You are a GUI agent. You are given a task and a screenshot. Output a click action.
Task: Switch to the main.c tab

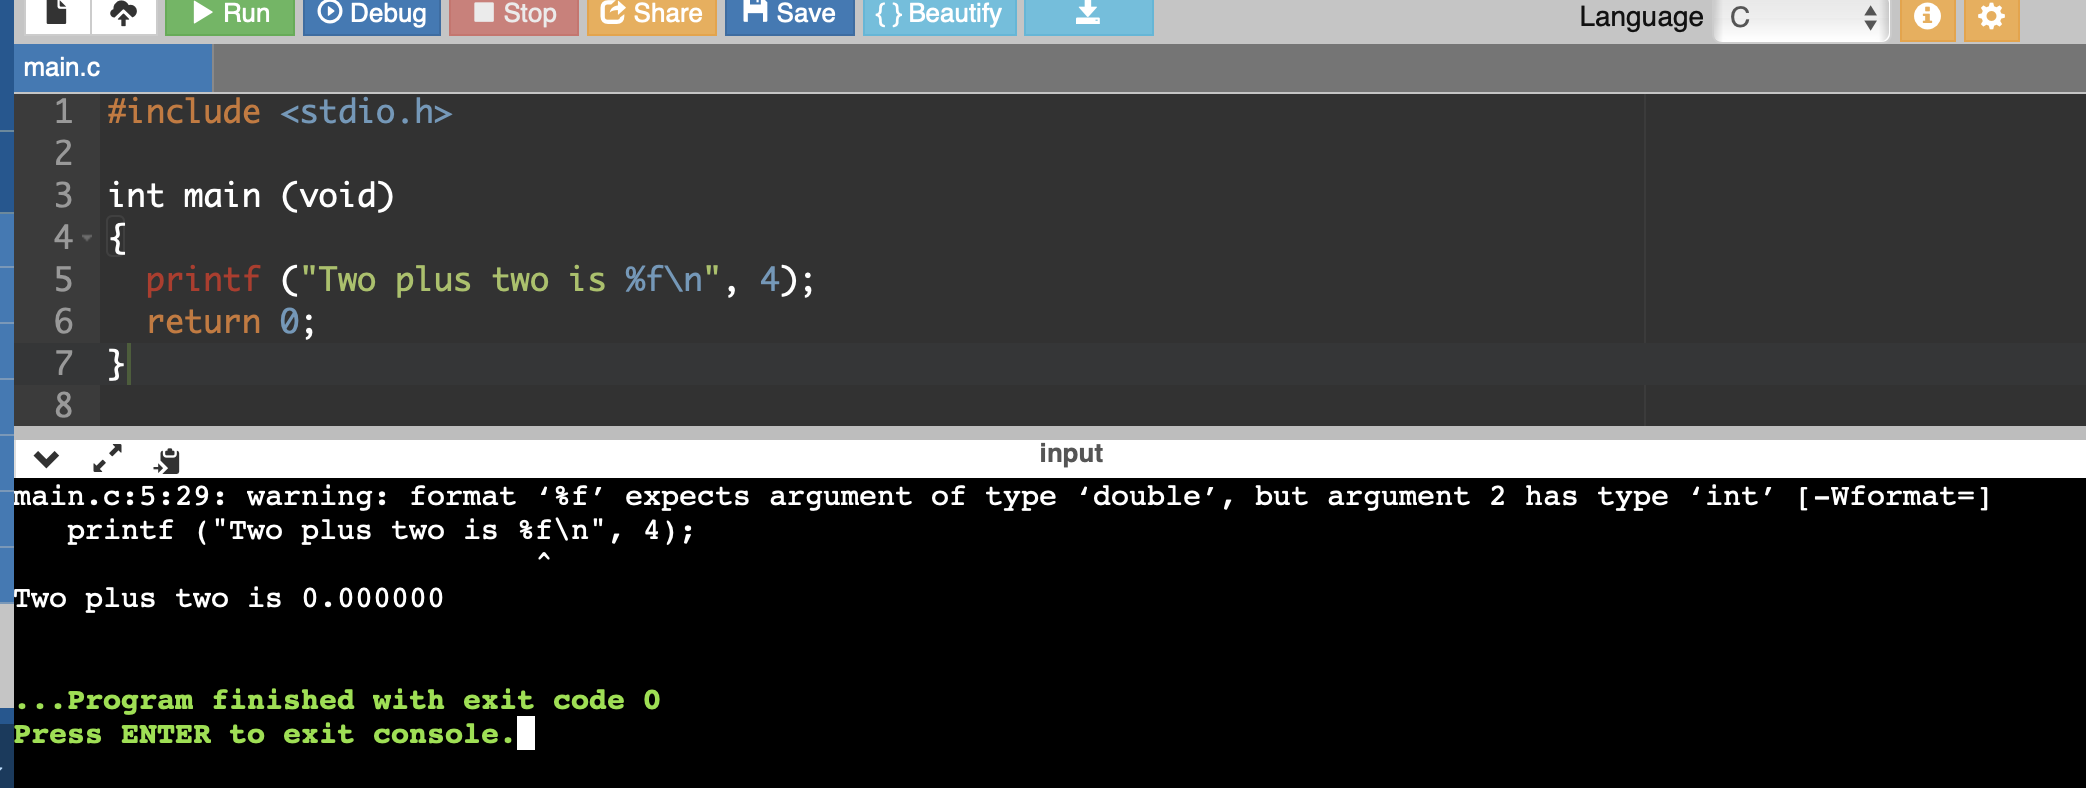click(113, 68)
